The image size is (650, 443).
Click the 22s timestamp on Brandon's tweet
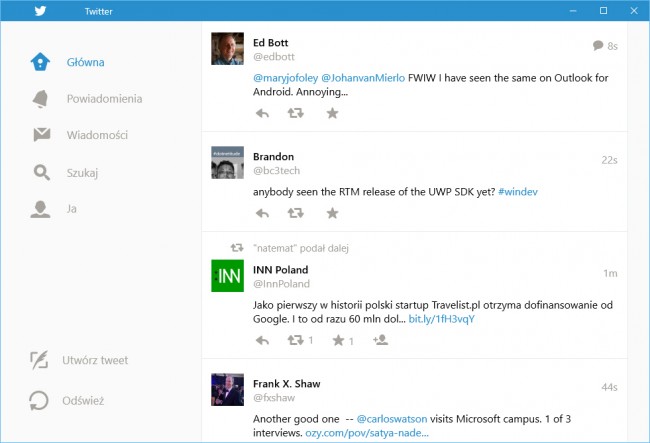(x=609, y=160)
